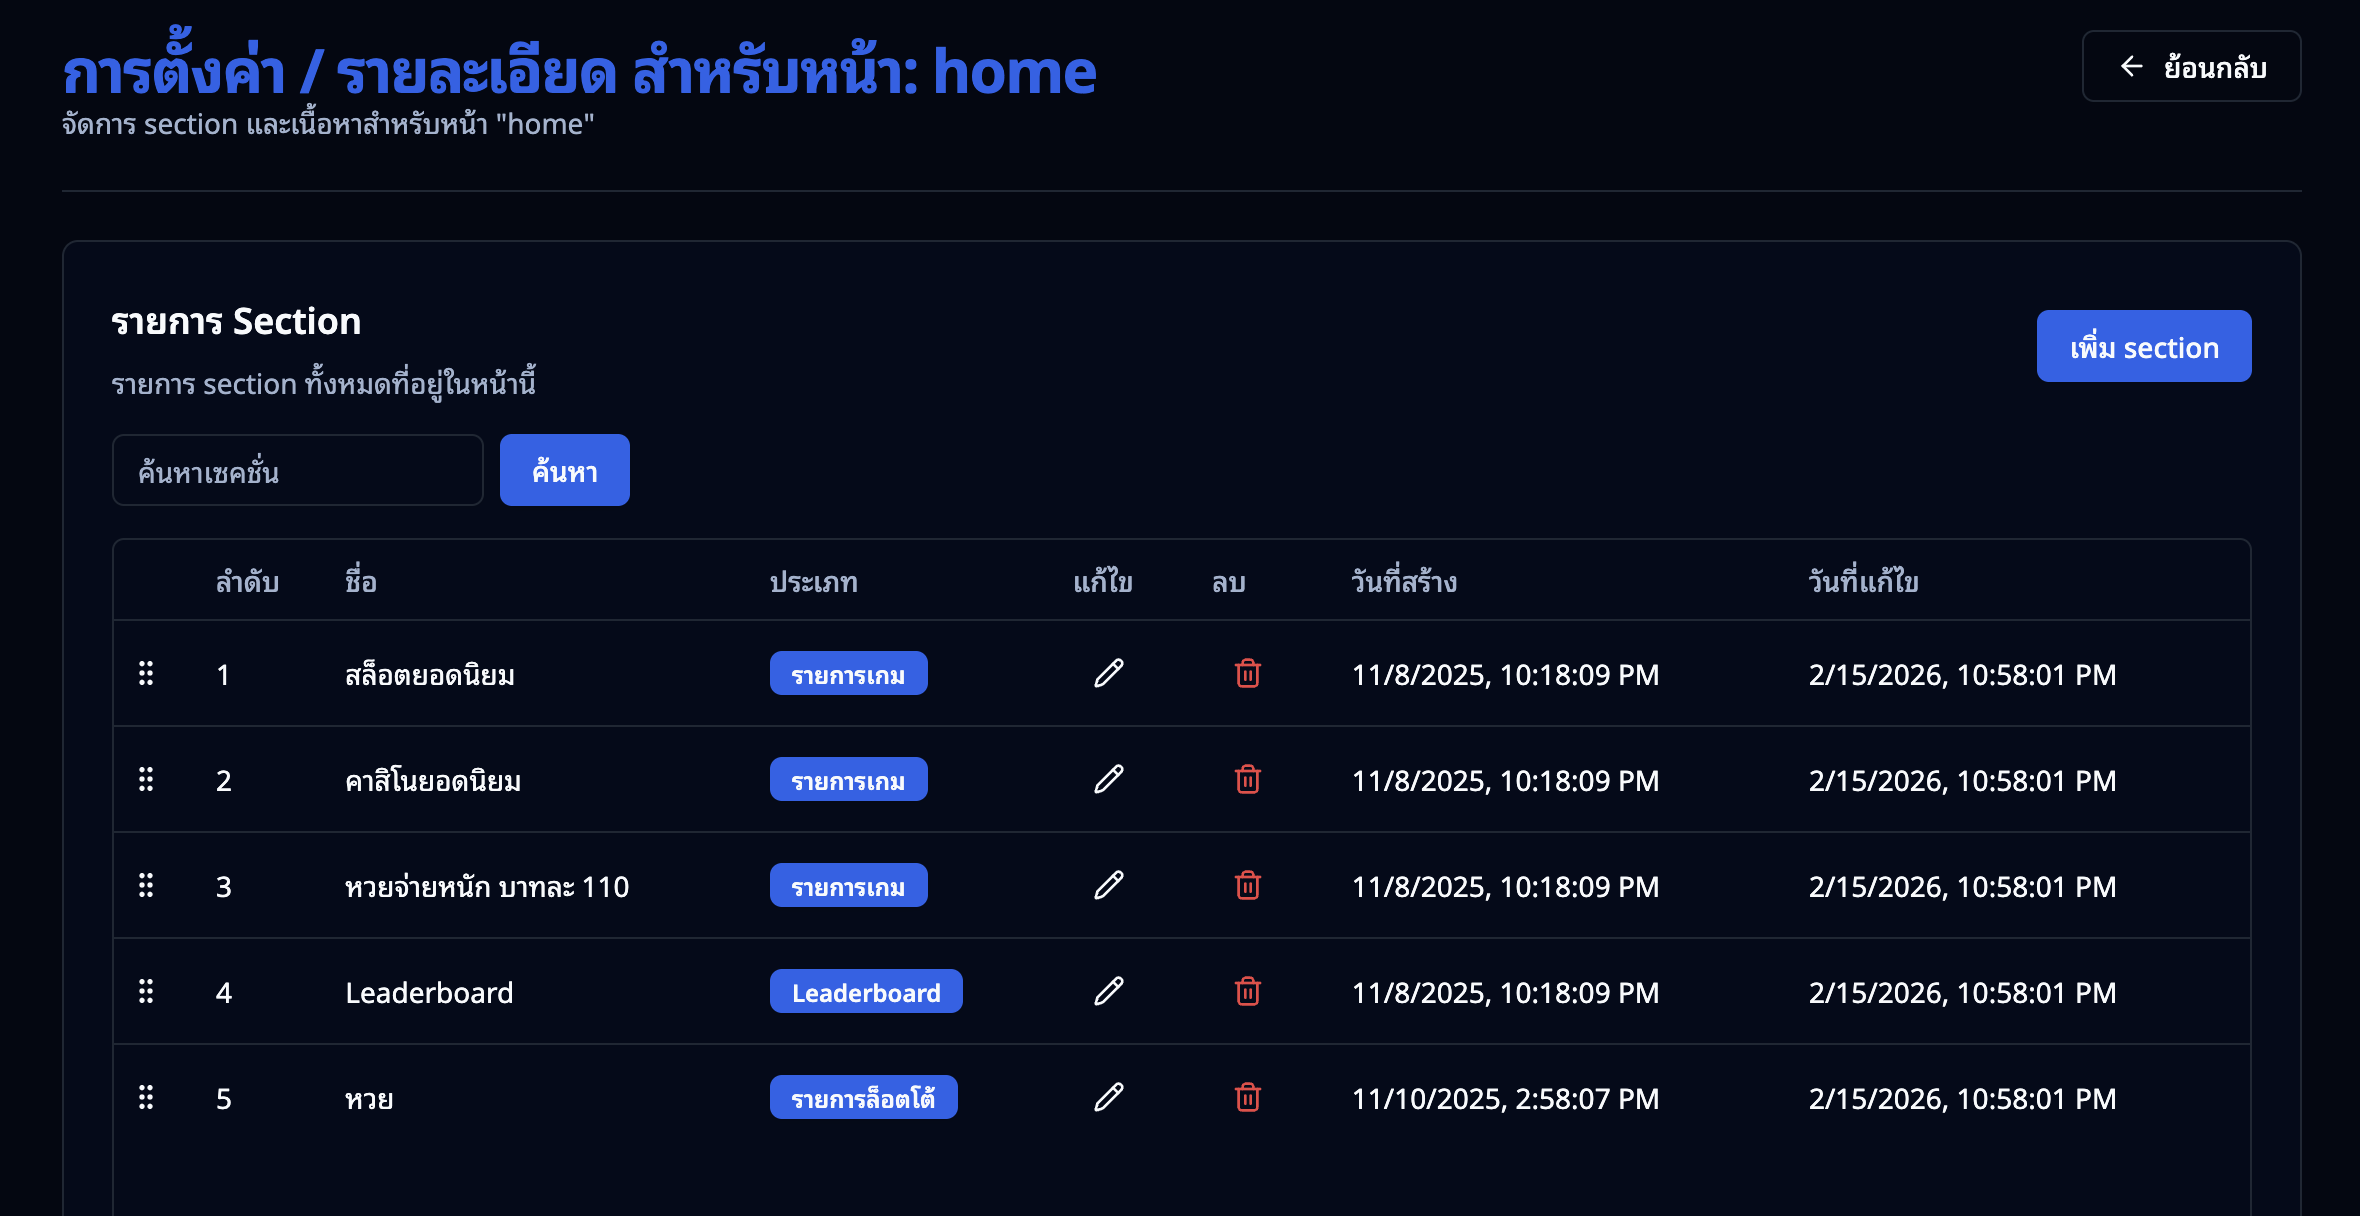Viewport: 2360px width, 1216px height.
Task: Click the รายการเกม badge on row 1
Action: pos(848,674)
